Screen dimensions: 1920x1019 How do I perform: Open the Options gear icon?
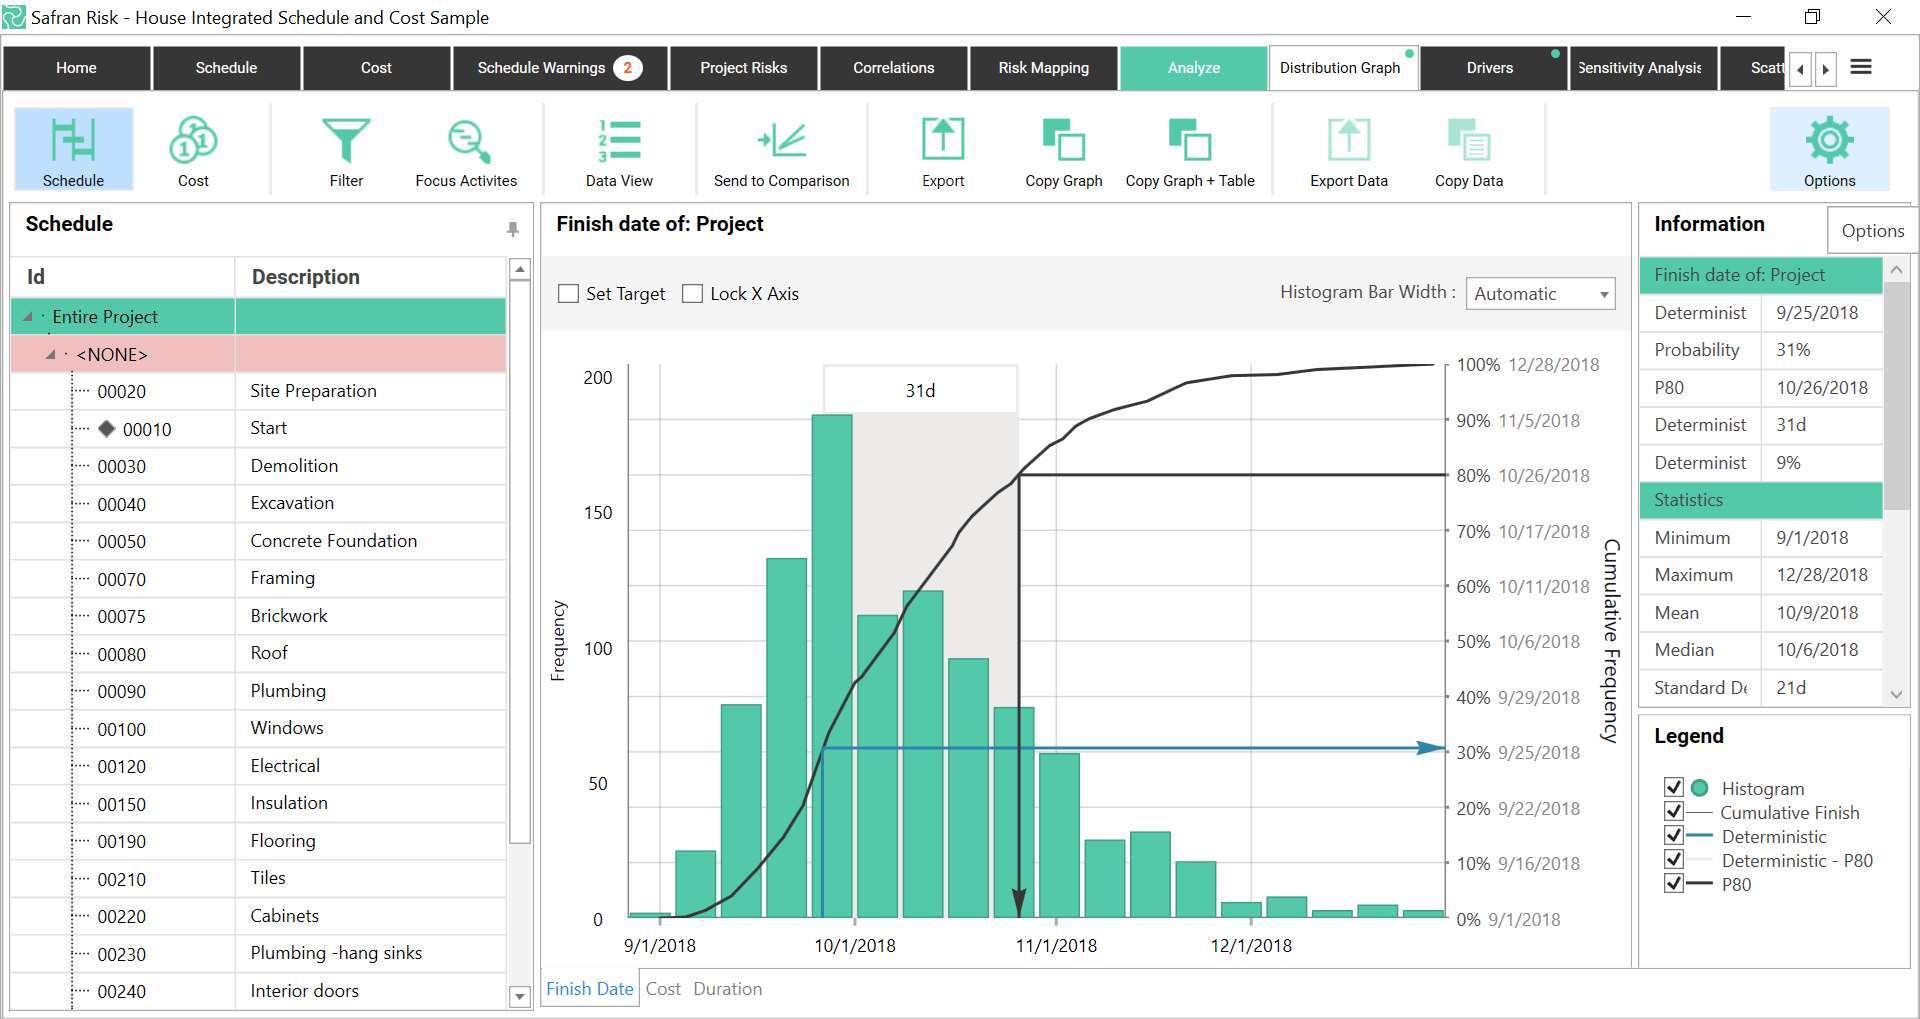(x=1828, y=148)
